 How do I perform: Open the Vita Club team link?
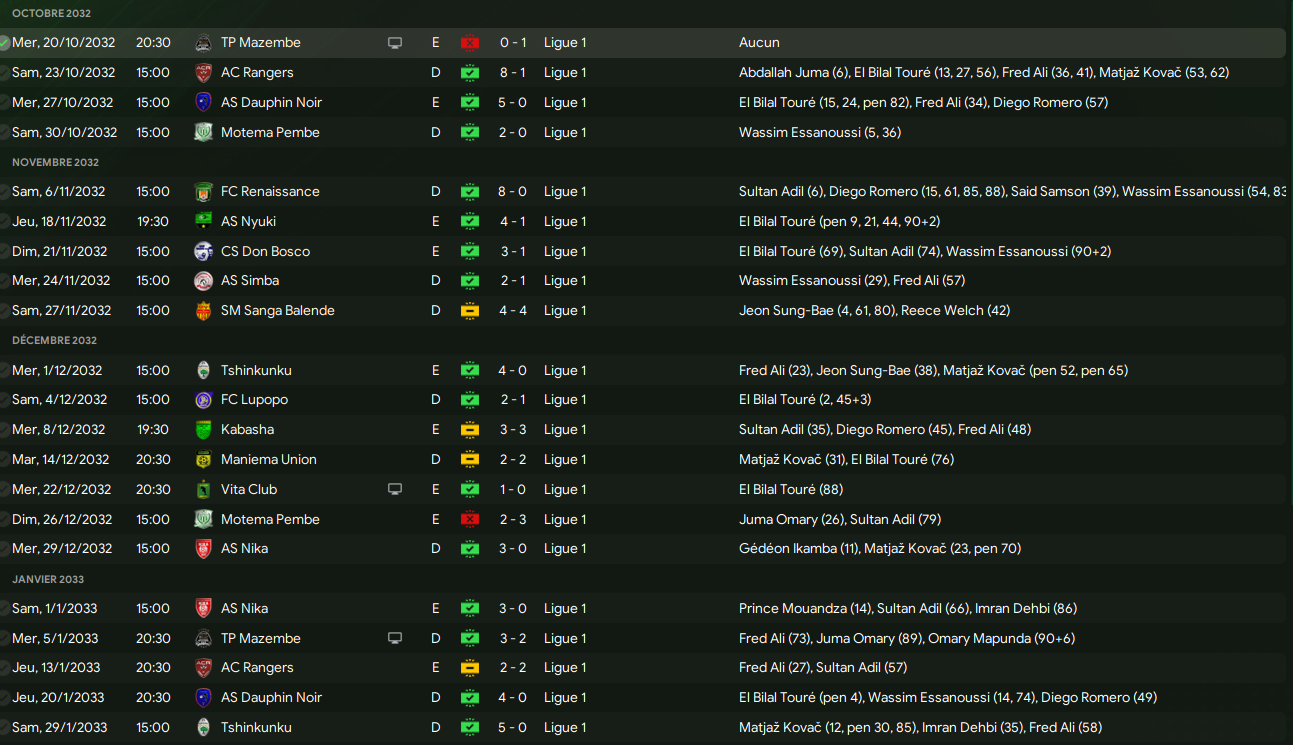tap(248, 490)
